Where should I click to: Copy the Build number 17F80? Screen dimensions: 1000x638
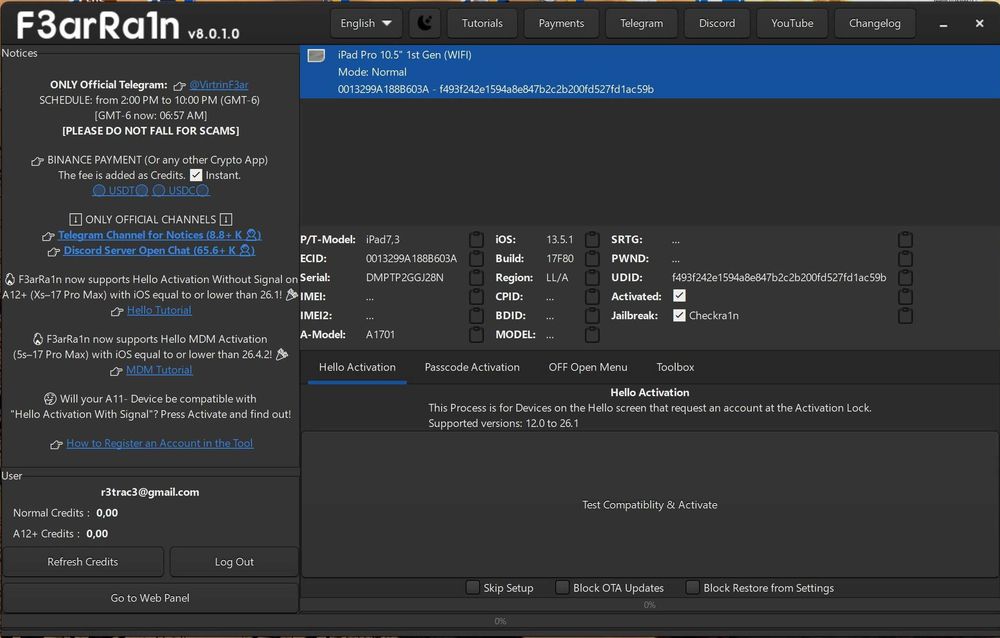pos(592,259)
